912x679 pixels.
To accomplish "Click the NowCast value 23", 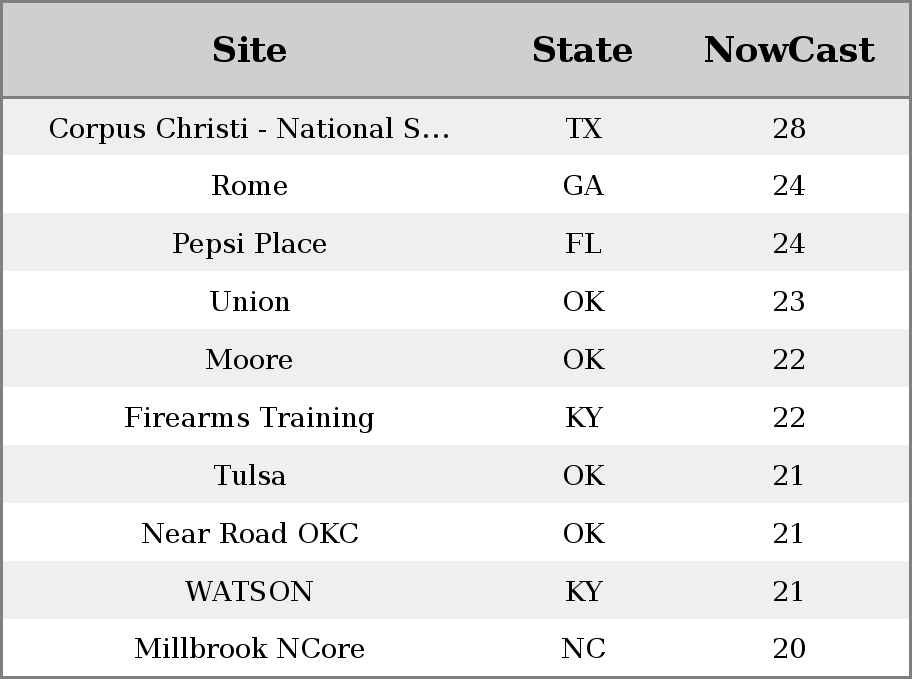I will 789,301.
